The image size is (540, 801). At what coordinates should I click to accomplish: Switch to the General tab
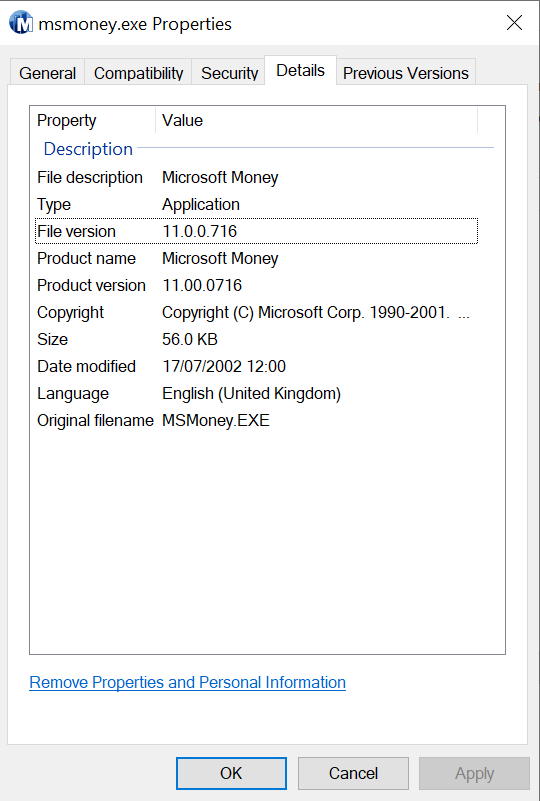tap(48, 73)
